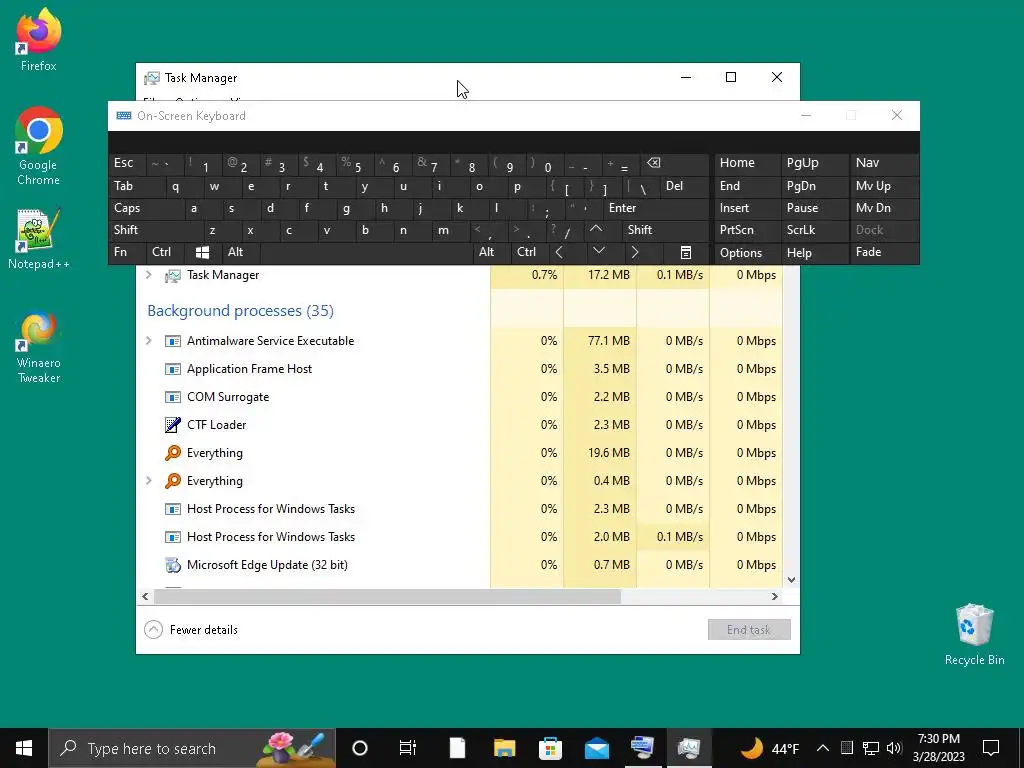Open the Mail app from taskbar

click(597, 748)
